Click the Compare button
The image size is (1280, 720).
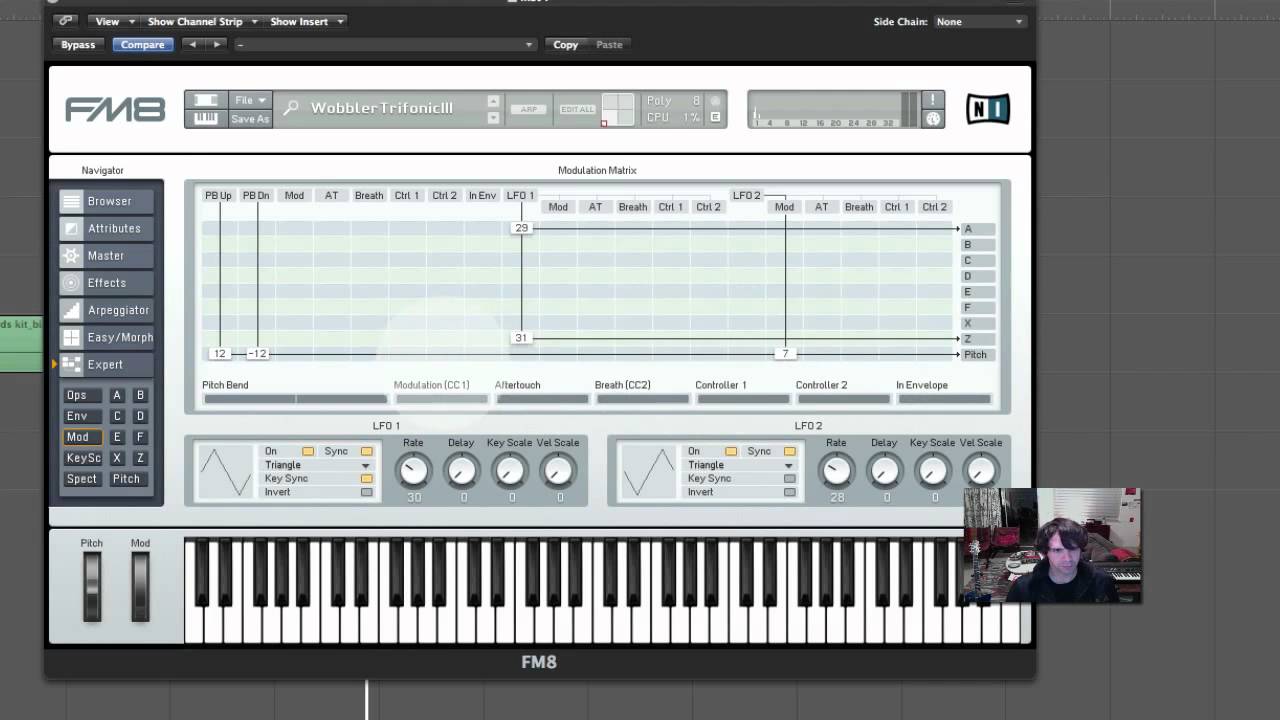point(143,45)
